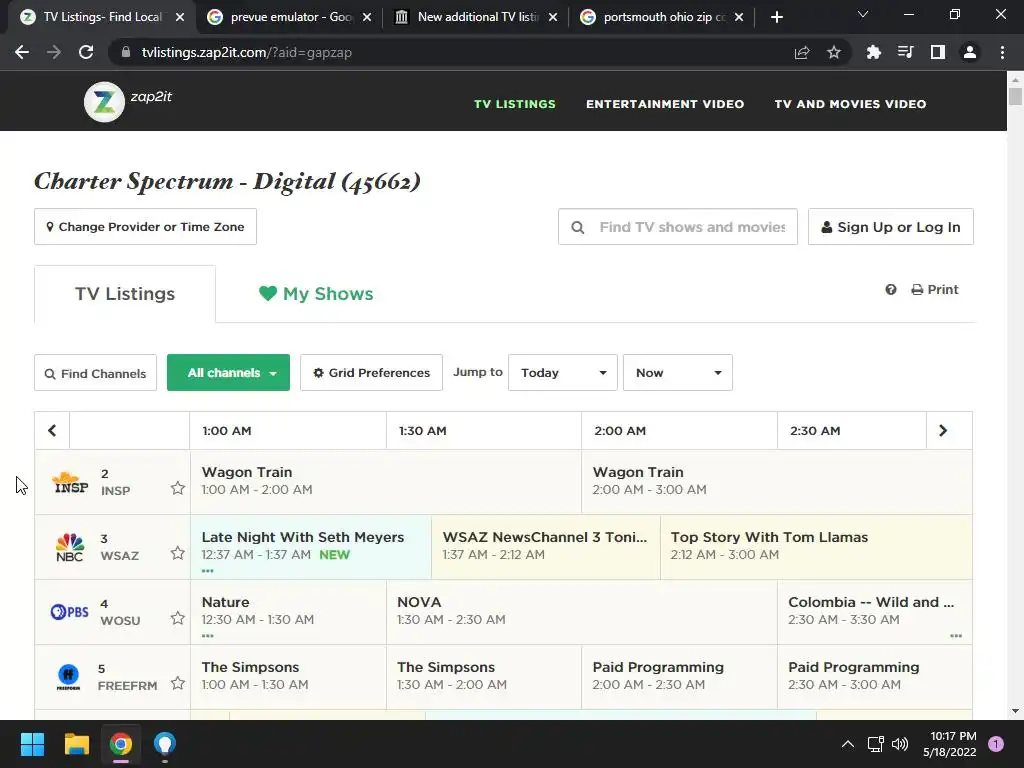The image size is (1024, 768).
Task: Open volume control in system tray
Action: [900, 744]
